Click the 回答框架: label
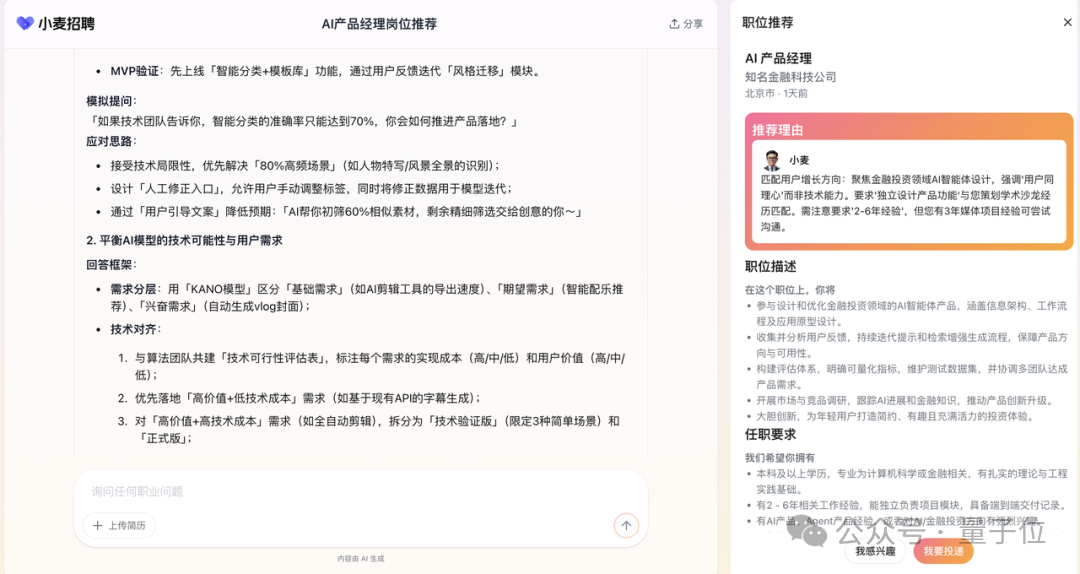 pyautogui.click(x=112, y=264)
